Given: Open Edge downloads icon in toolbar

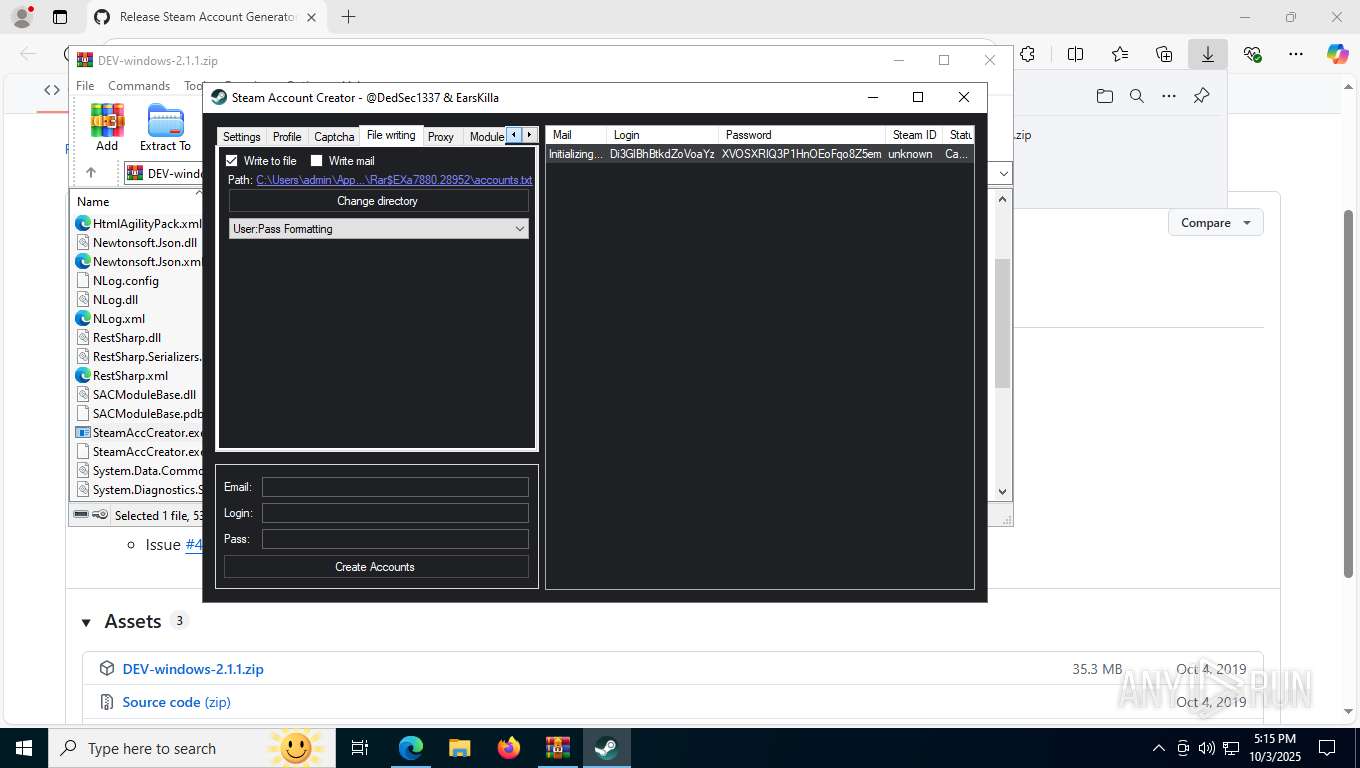Looking at the screenshot, I should [1208, 55].
